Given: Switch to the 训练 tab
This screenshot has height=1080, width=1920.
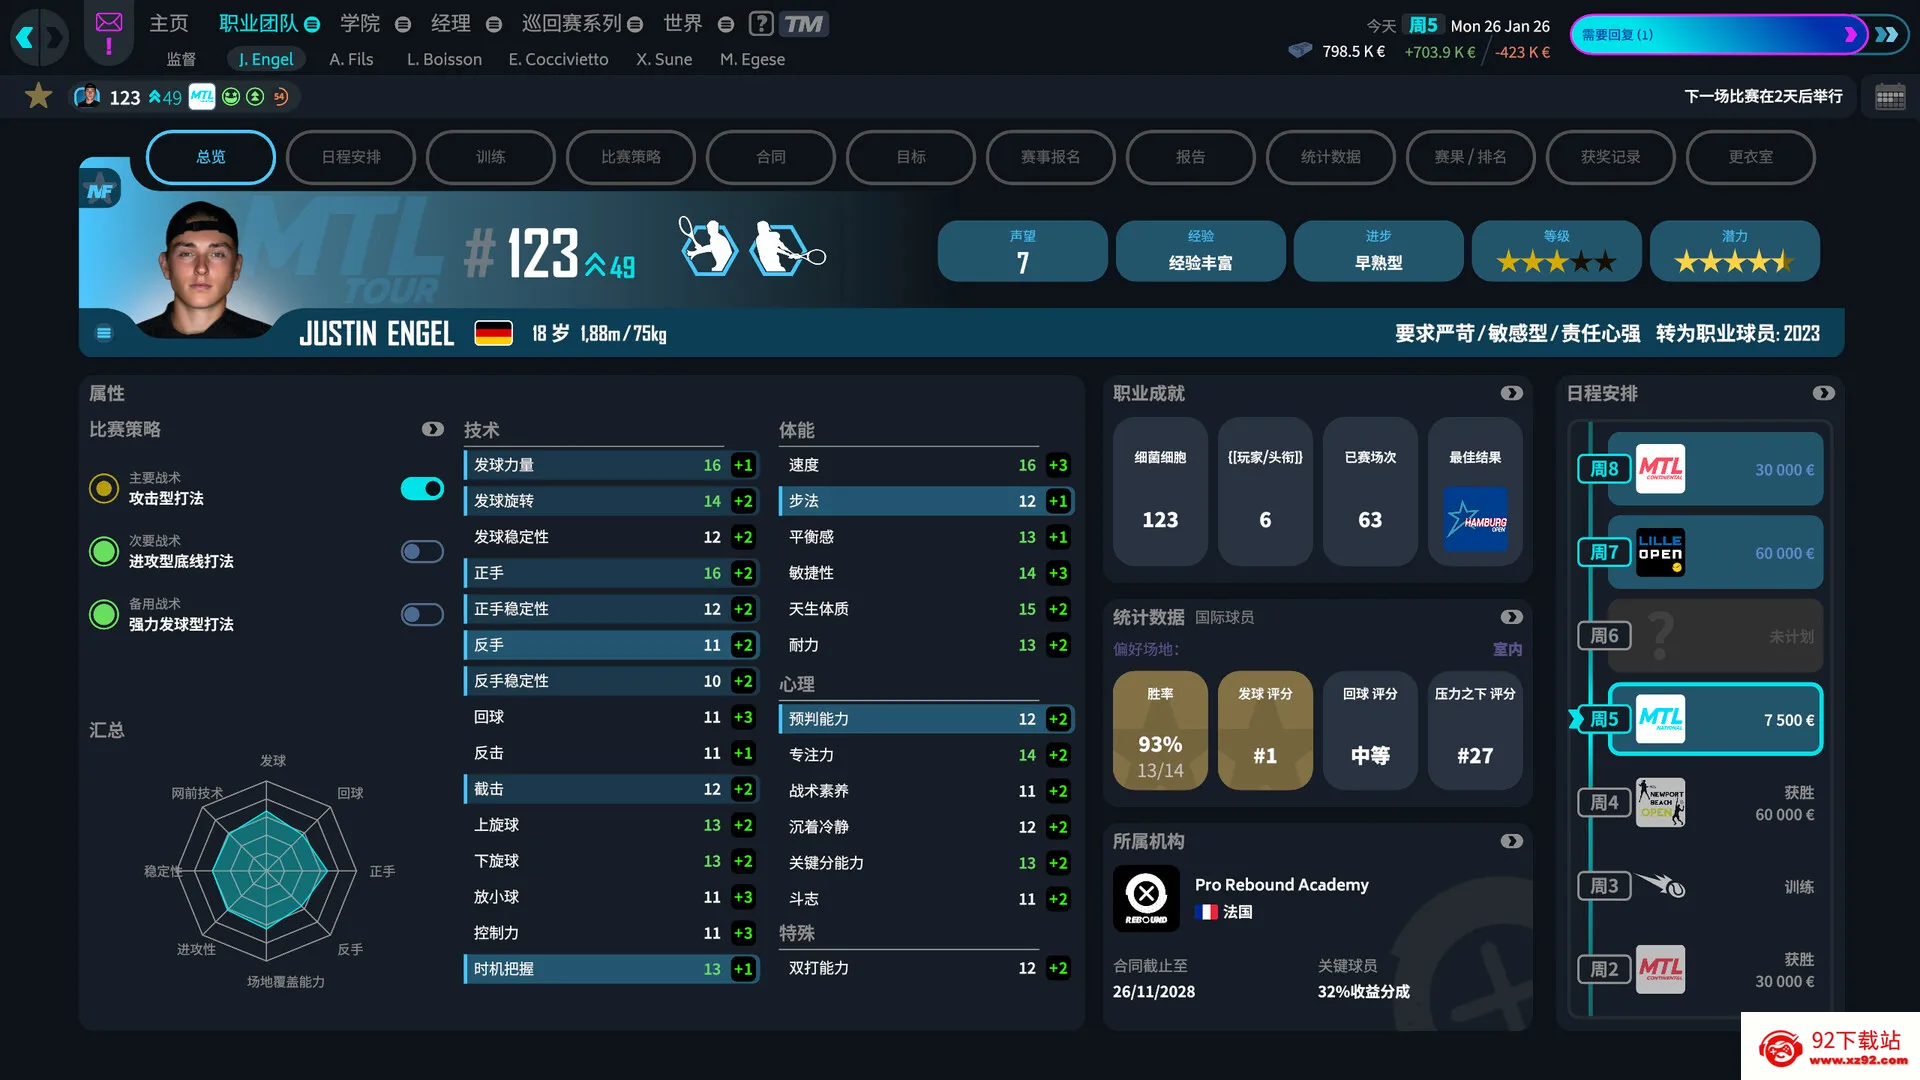Looking at the screenshot, I should point(491,157).
